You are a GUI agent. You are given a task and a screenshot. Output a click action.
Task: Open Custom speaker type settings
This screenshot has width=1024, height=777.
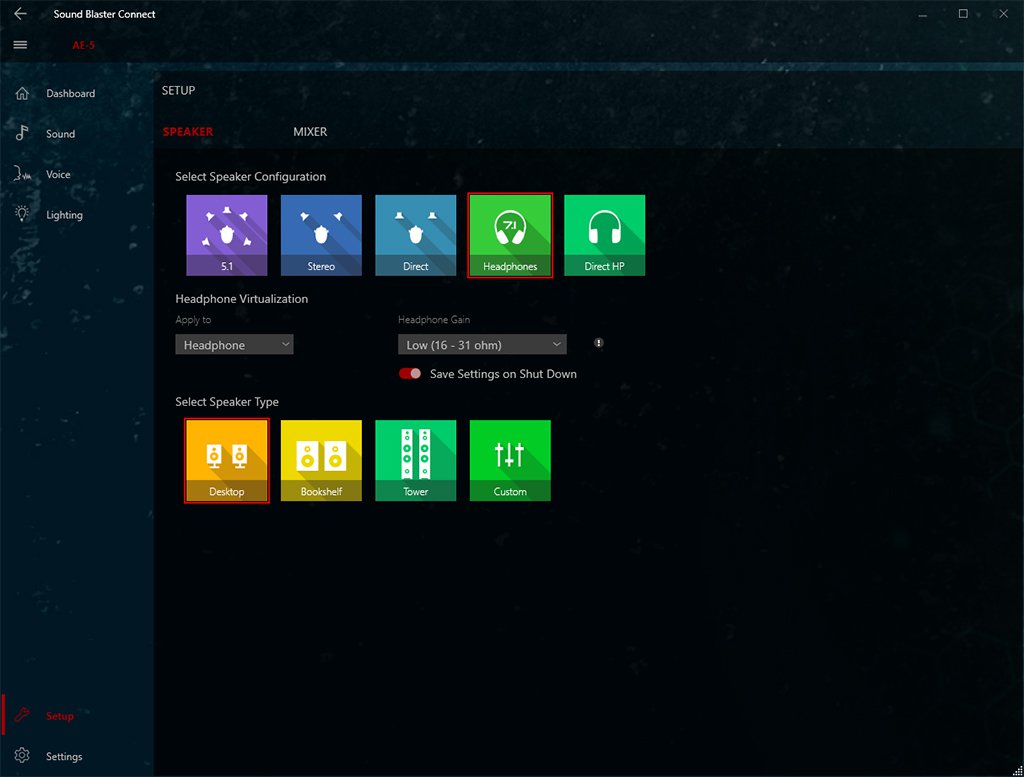tap(510, 460)
